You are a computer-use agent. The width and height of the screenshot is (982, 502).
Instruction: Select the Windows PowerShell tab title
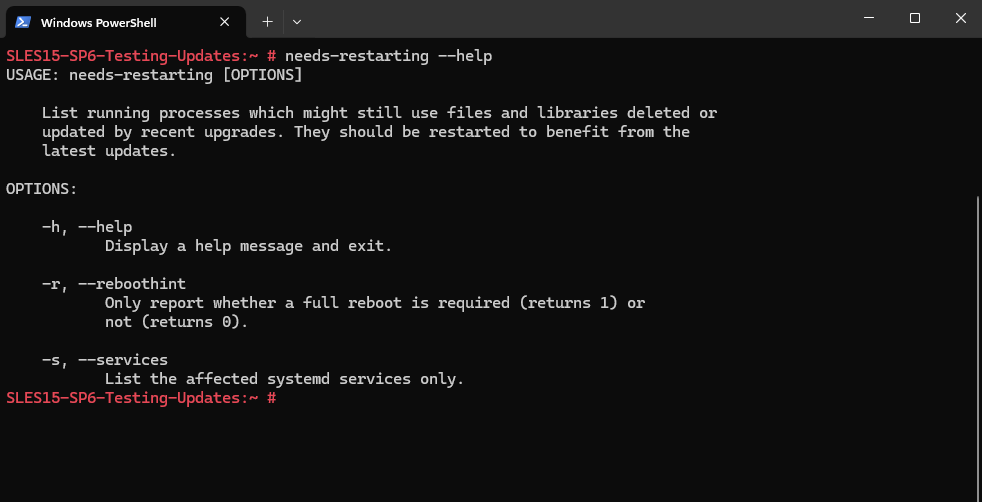coord(98,23)
